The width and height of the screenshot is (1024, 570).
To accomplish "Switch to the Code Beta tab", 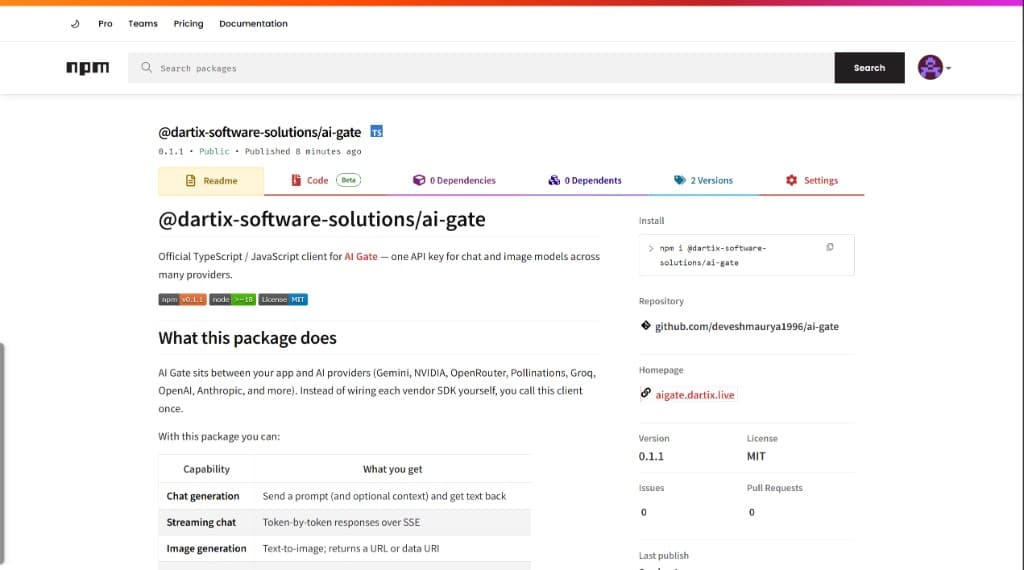I will point(325,180).
